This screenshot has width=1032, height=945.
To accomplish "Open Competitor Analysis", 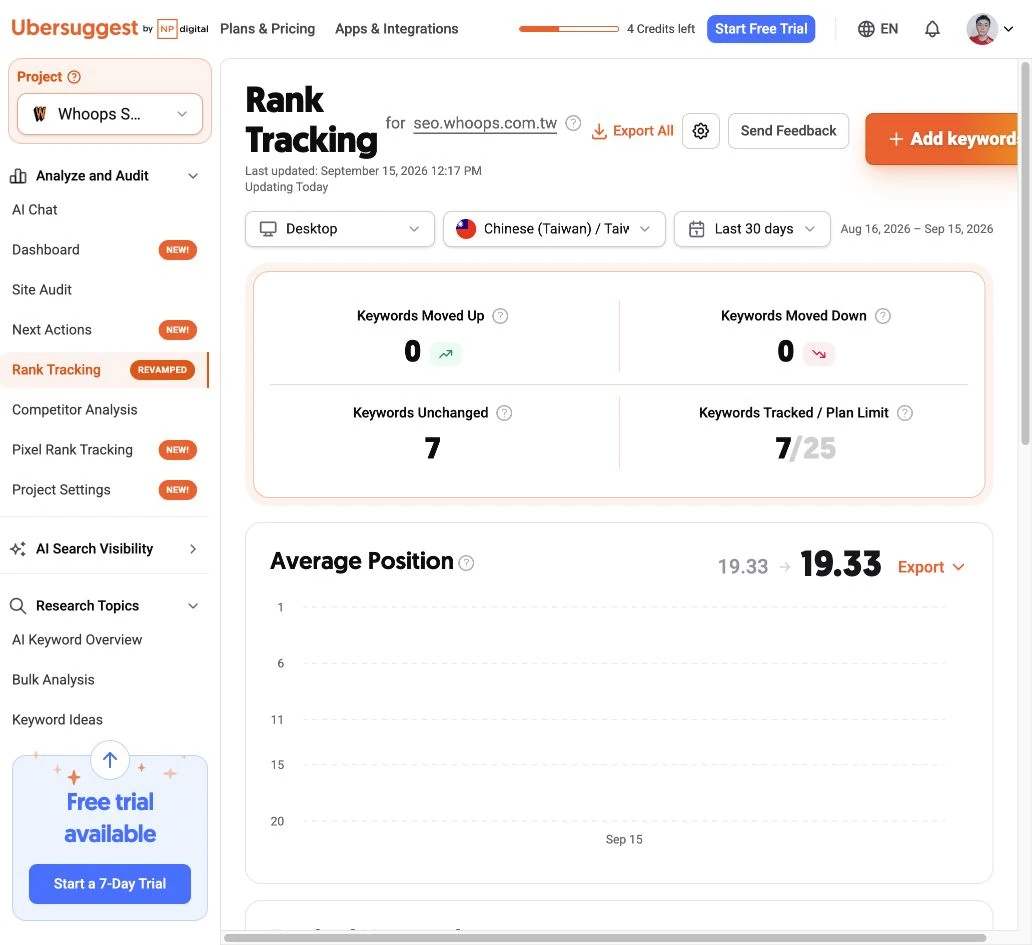I will [74, 410].
